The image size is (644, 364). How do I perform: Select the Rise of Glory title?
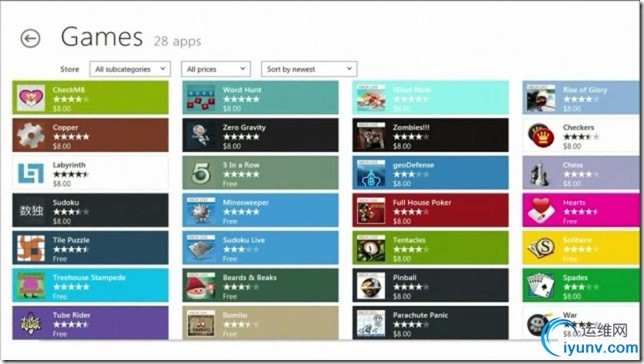click(585, 90)
